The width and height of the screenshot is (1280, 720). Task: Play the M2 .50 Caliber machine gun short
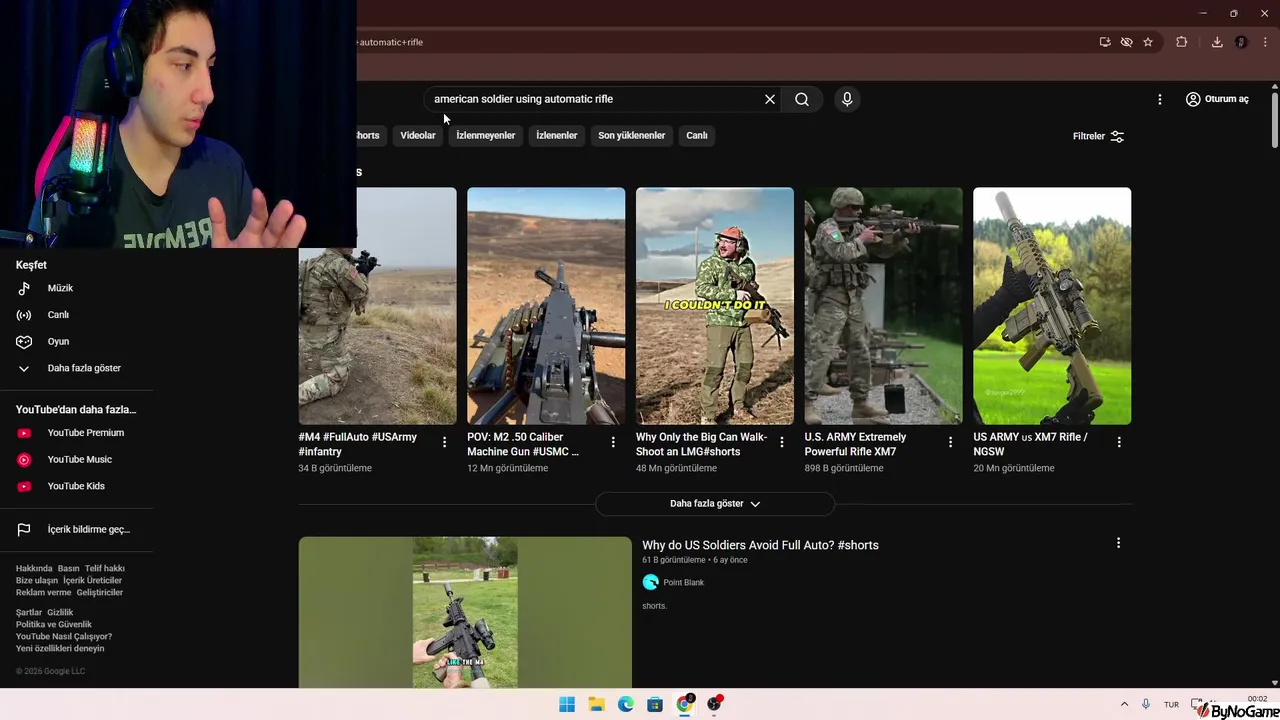click(x=546, y=306)
